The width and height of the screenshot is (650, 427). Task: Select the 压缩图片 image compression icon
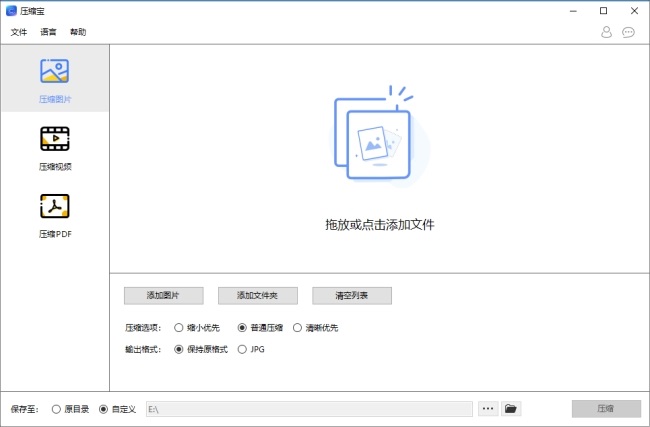click(x=54, y=72)
